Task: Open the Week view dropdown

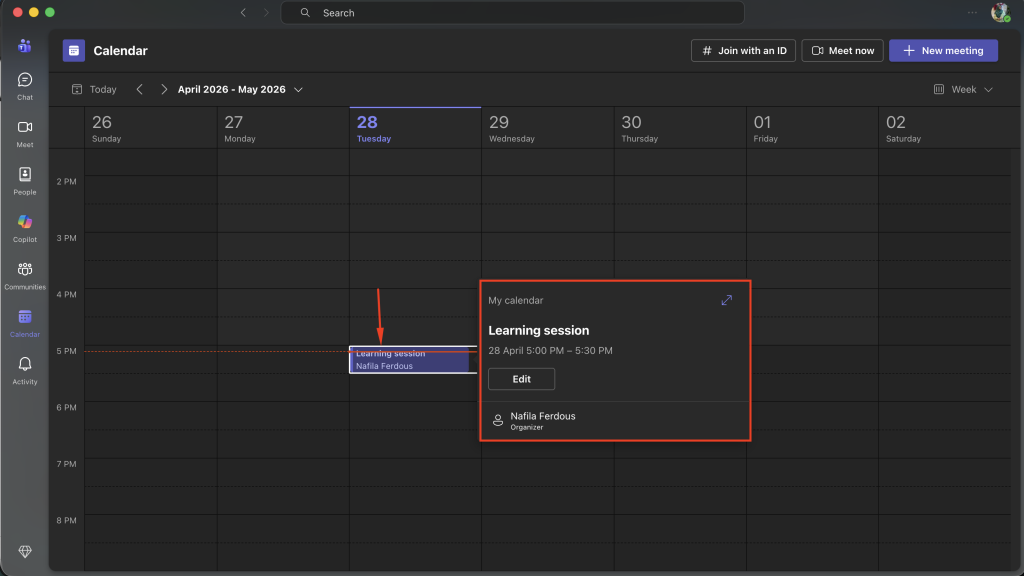Action: coord(963,89)
